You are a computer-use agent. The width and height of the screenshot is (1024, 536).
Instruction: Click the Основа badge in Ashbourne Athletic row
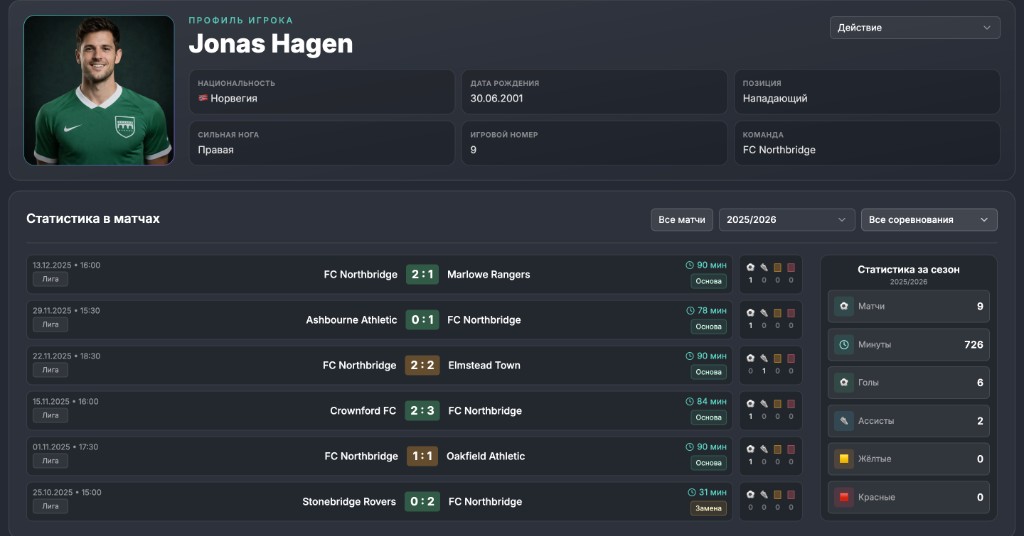pos(708,326)
